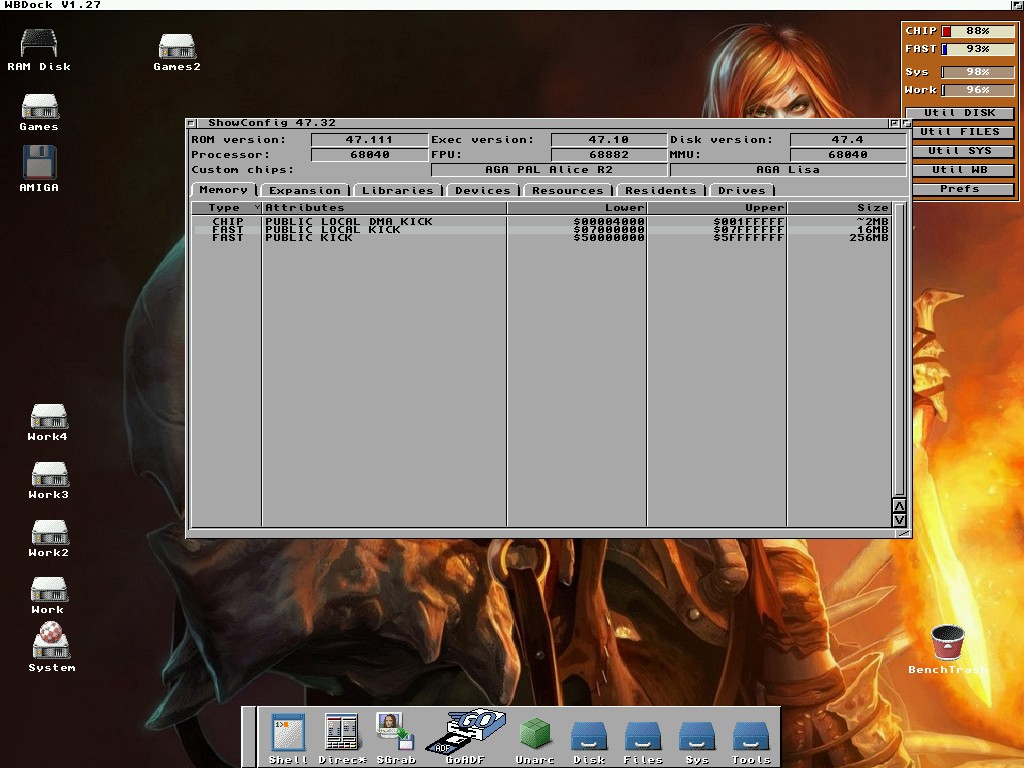Launch Unarc green cube dock icon
The image size is (1024, 768).
click(x=535, y=739)
